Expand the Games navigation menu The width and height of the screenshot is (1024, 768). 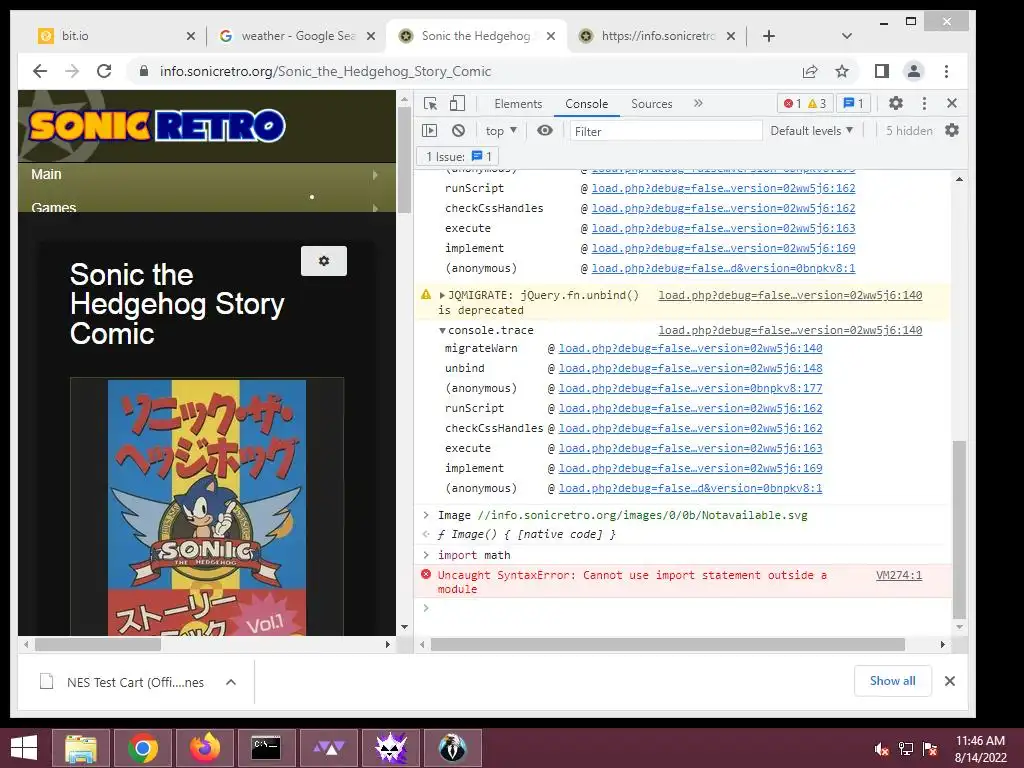tap(207, 206)
